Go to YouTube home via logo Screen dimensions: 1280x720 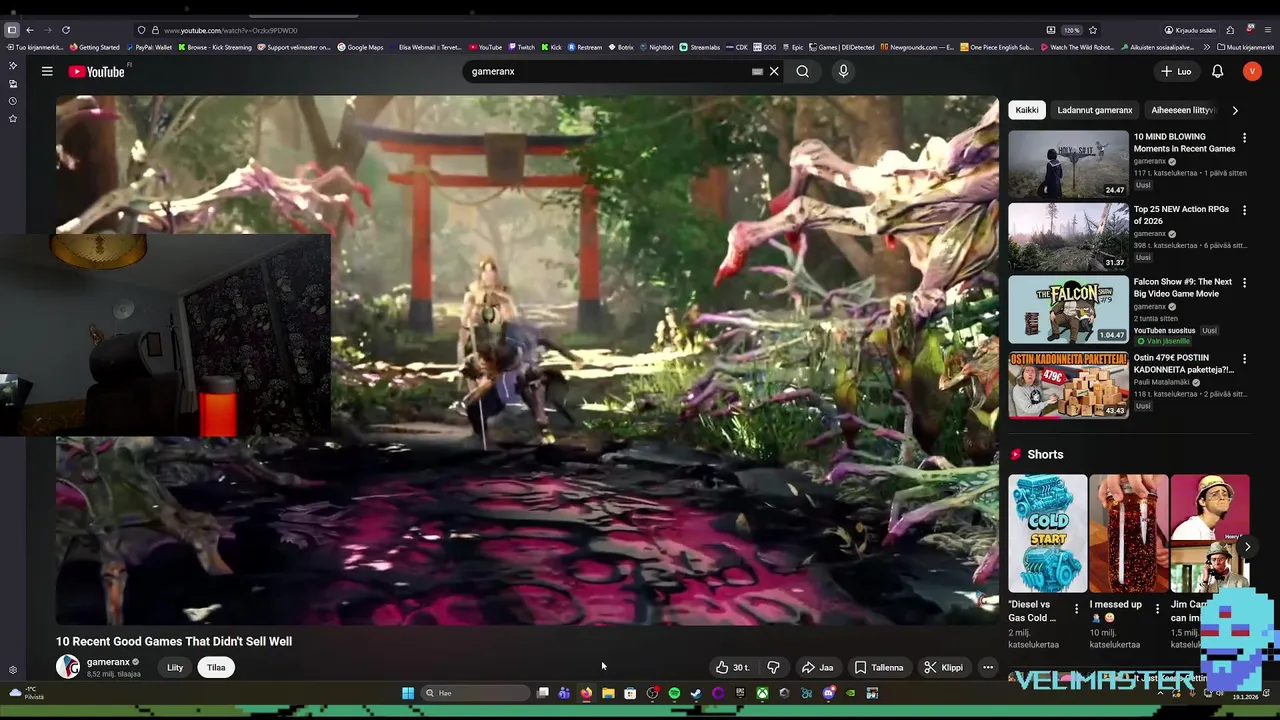click(x=97, y=71)
